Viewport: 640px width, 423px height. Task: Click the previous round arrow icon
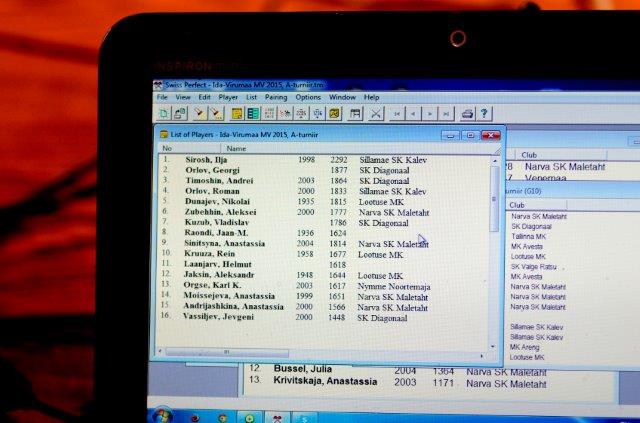pyautogui.click(x=414, y=114)
